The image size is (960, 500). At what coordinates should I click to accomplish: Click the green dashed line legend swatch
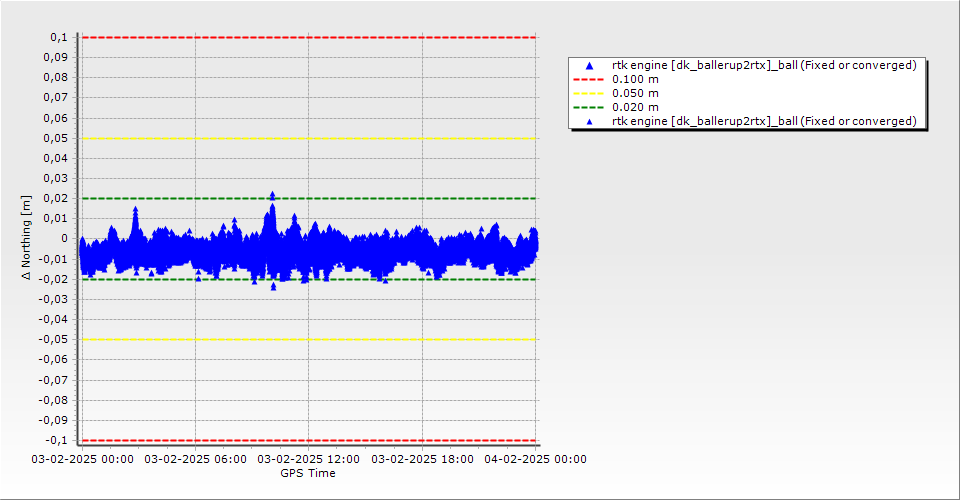tap(588, 108)
